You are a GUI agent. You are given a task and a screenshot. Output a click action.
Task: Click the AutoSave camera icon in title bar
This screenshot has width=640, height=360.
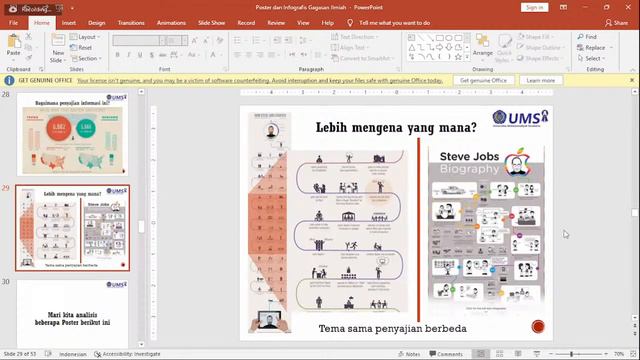click(x=13, y=8)
